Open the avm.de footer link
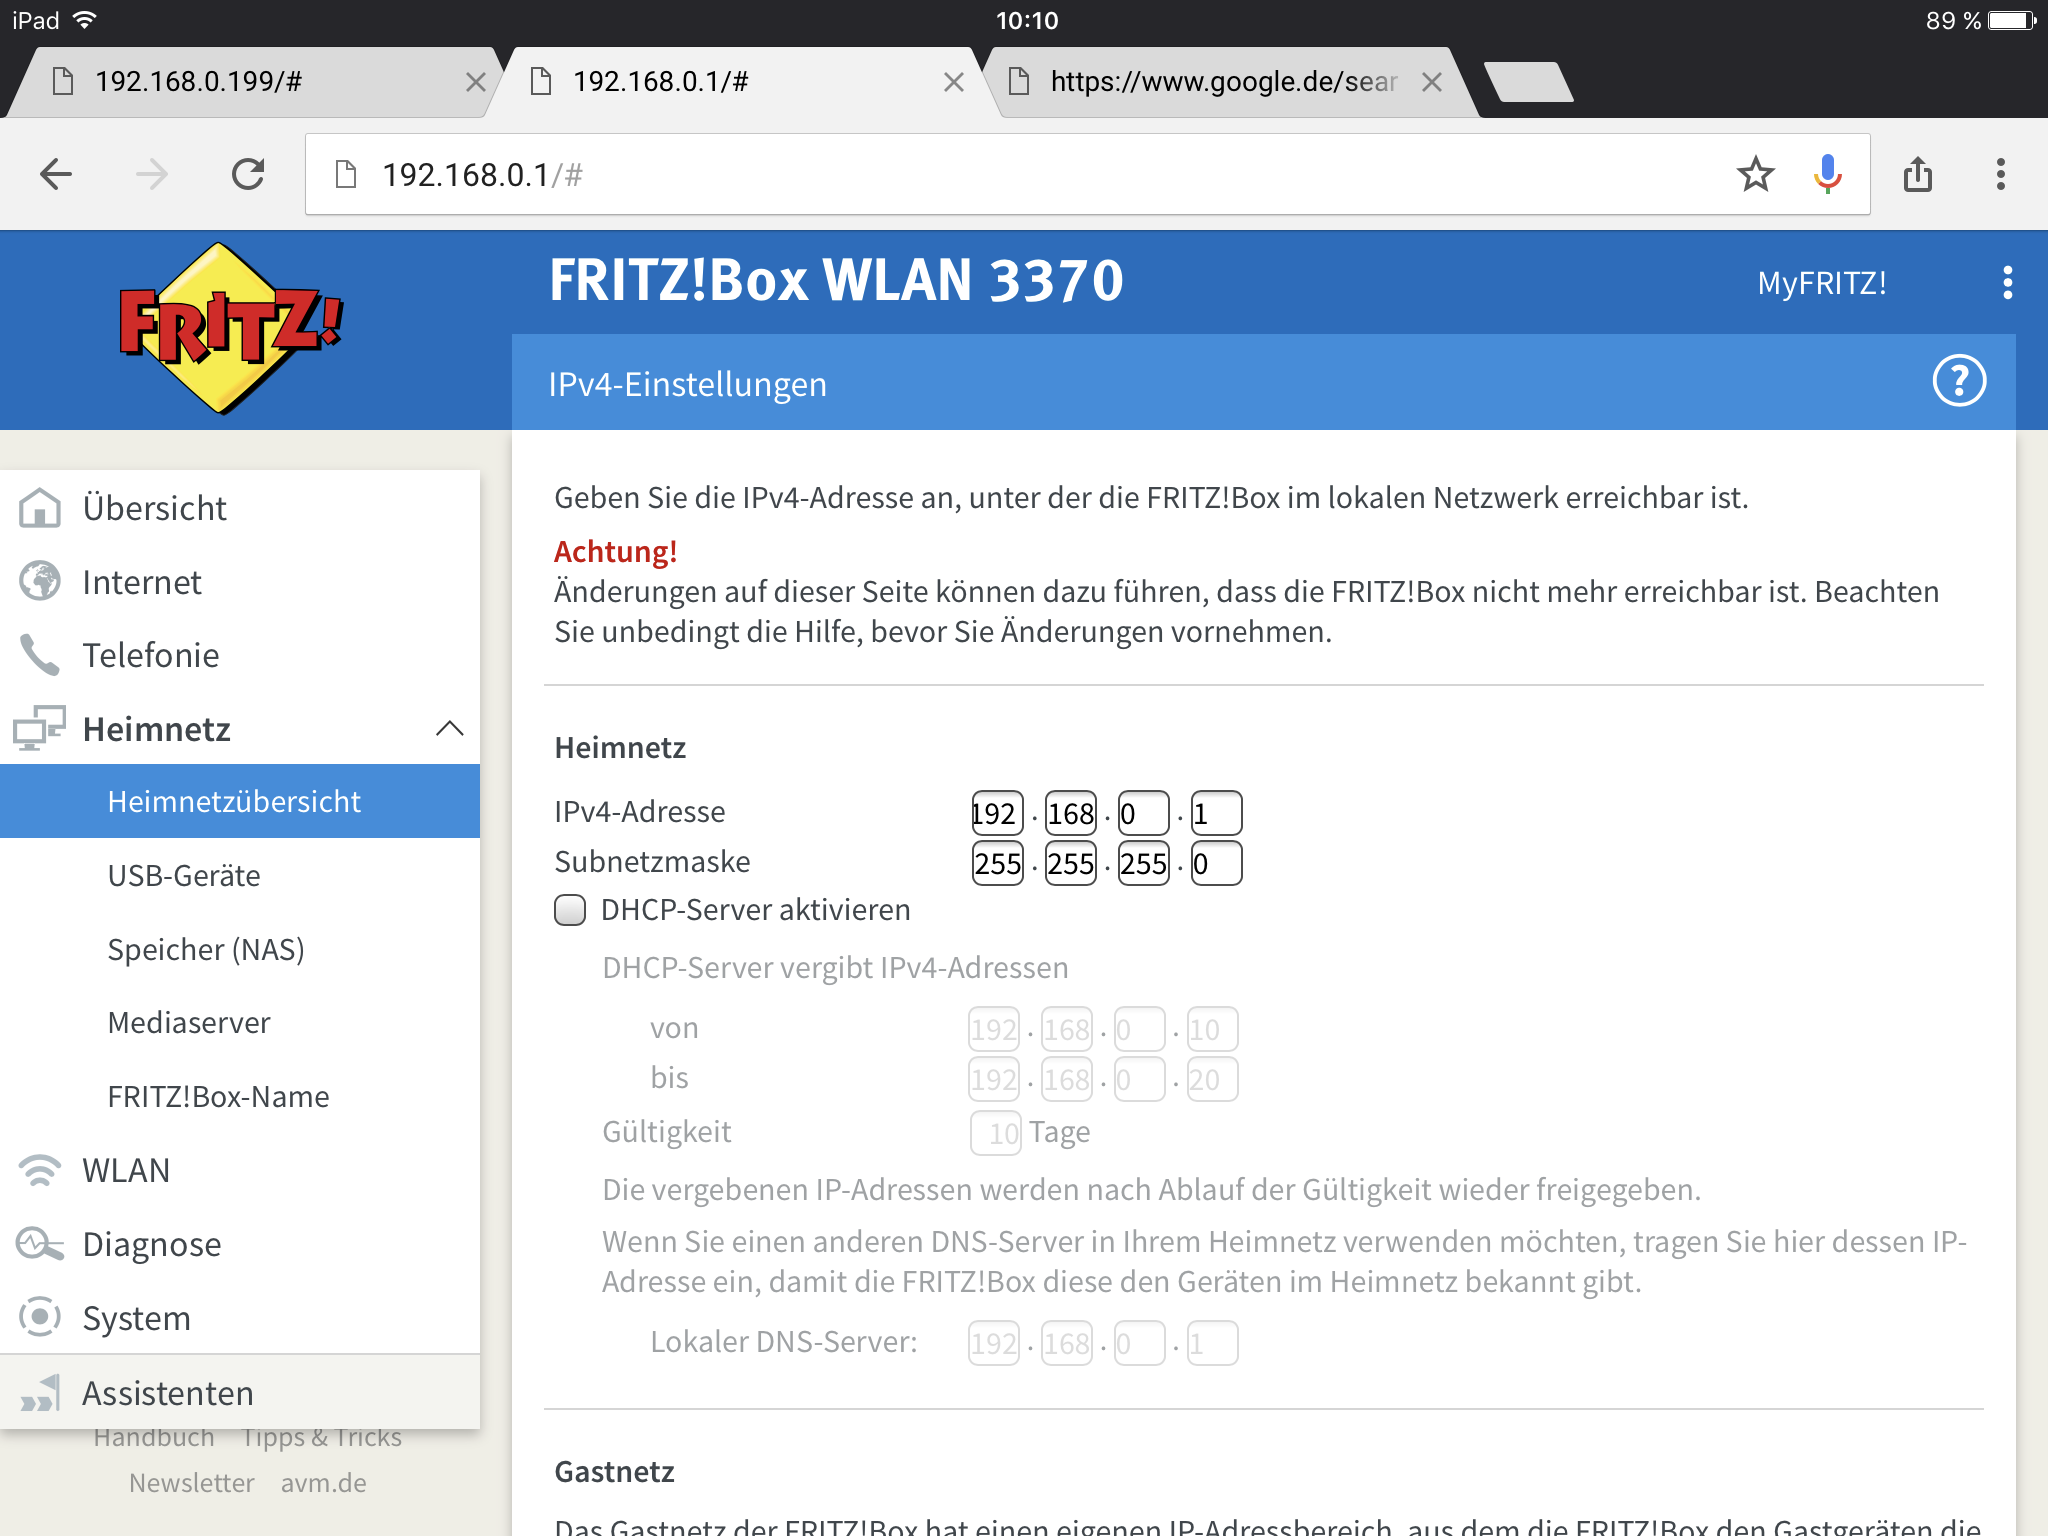The height and width of the screenshot is (1536, 2048). tap(323, 1483)
